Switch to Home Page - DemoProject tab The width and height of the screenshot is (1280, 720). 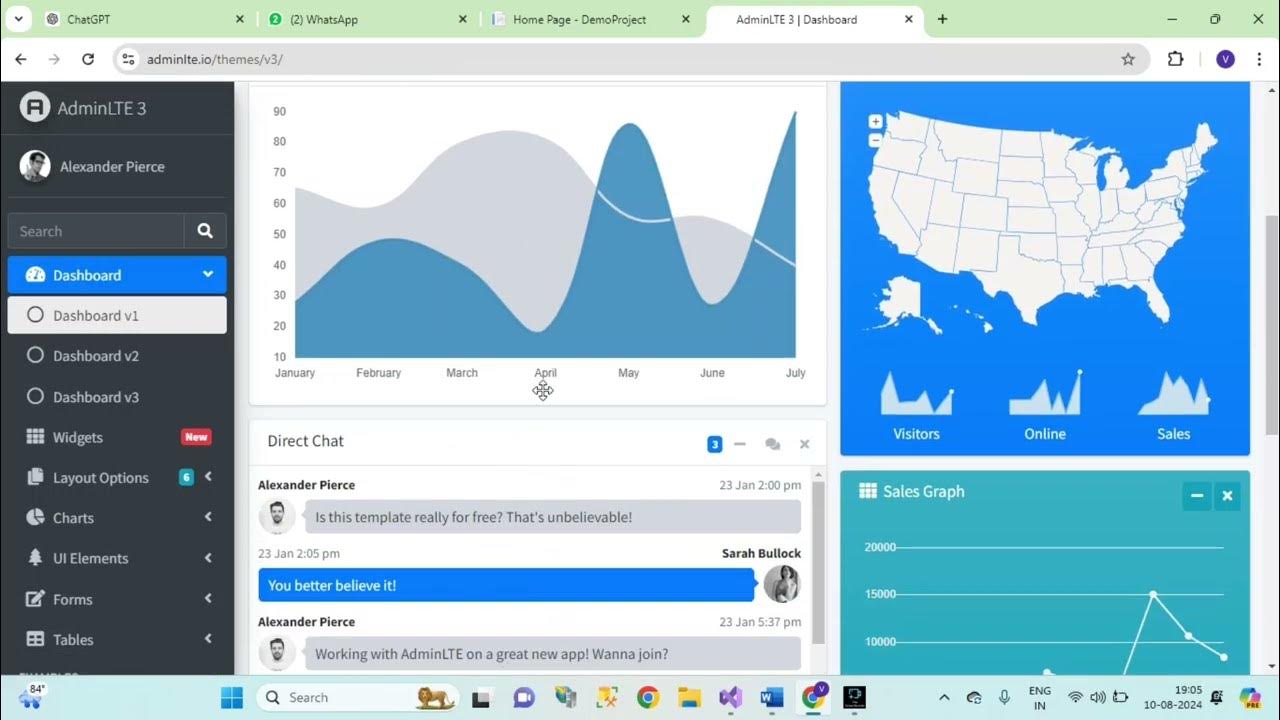pos(592,19)
